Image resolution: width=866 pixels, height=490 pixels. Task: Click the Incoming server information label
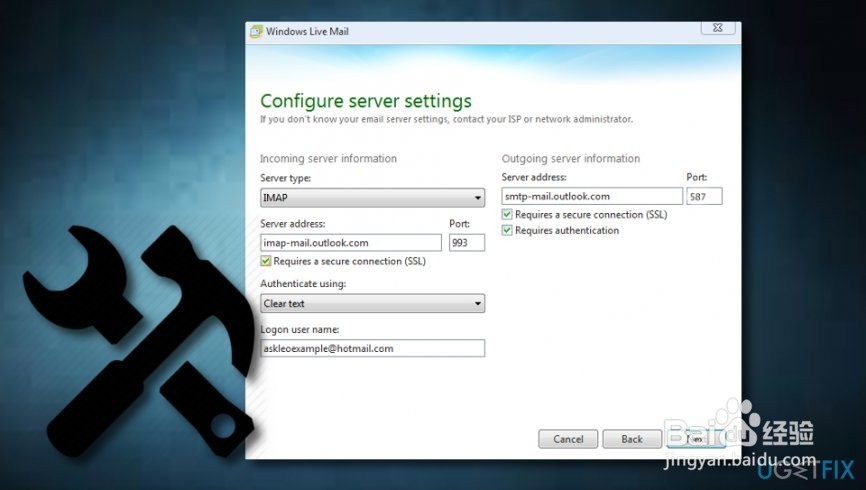(x=328, y=159)
